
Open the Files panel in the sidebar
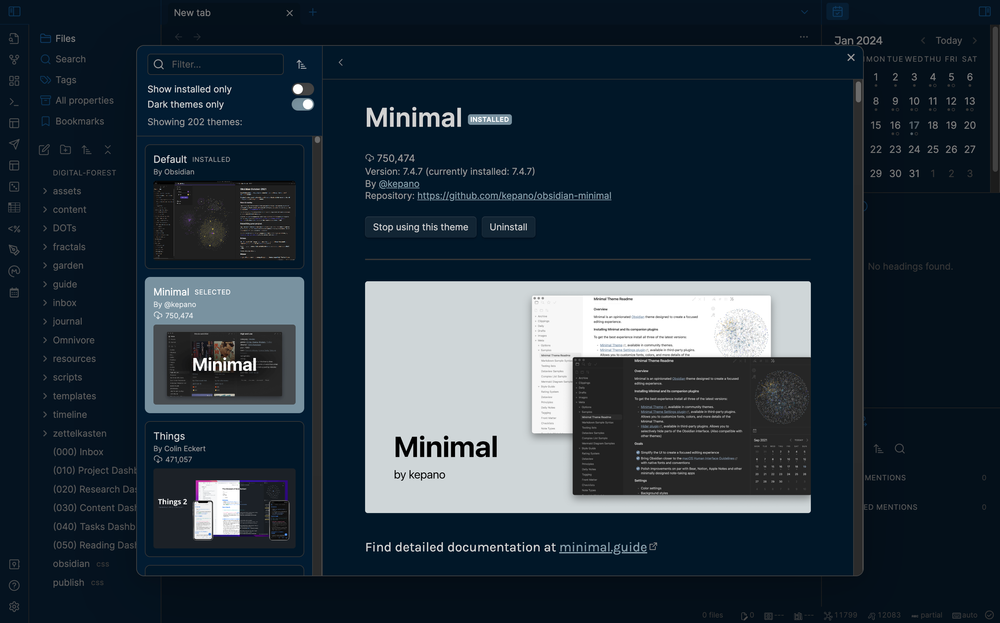click(x=57, y=38)
